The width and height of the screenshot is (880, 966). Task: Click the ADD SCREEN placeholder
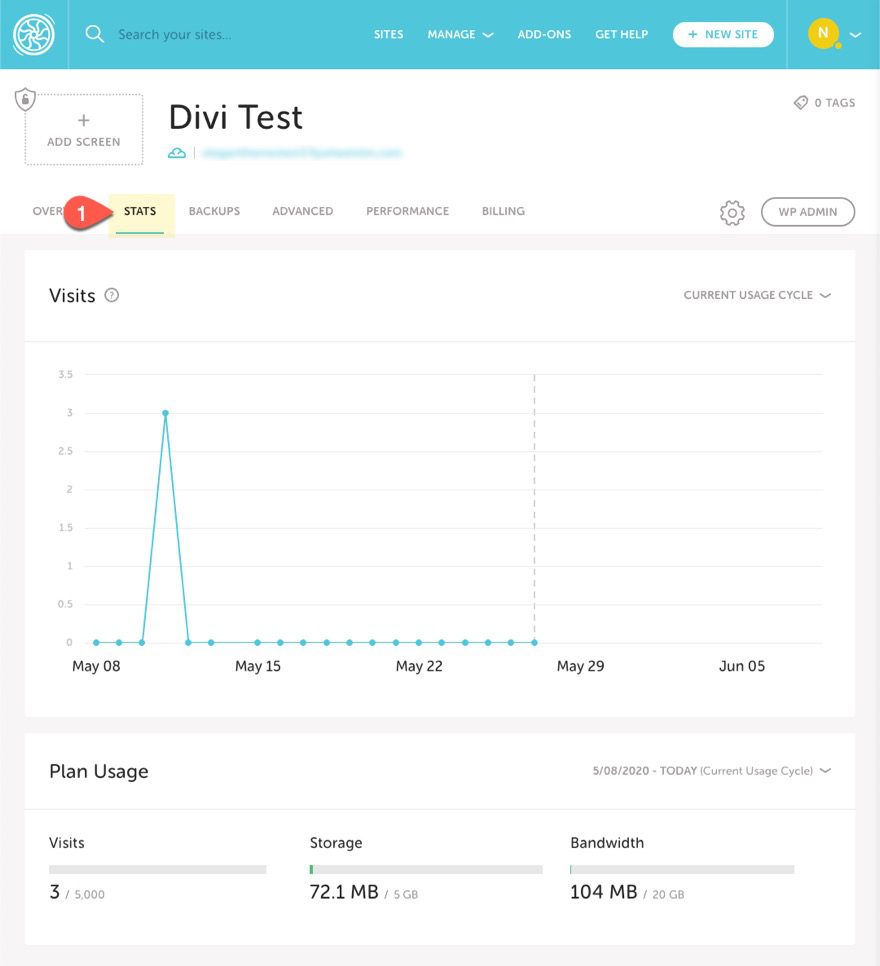click(84, 129)
